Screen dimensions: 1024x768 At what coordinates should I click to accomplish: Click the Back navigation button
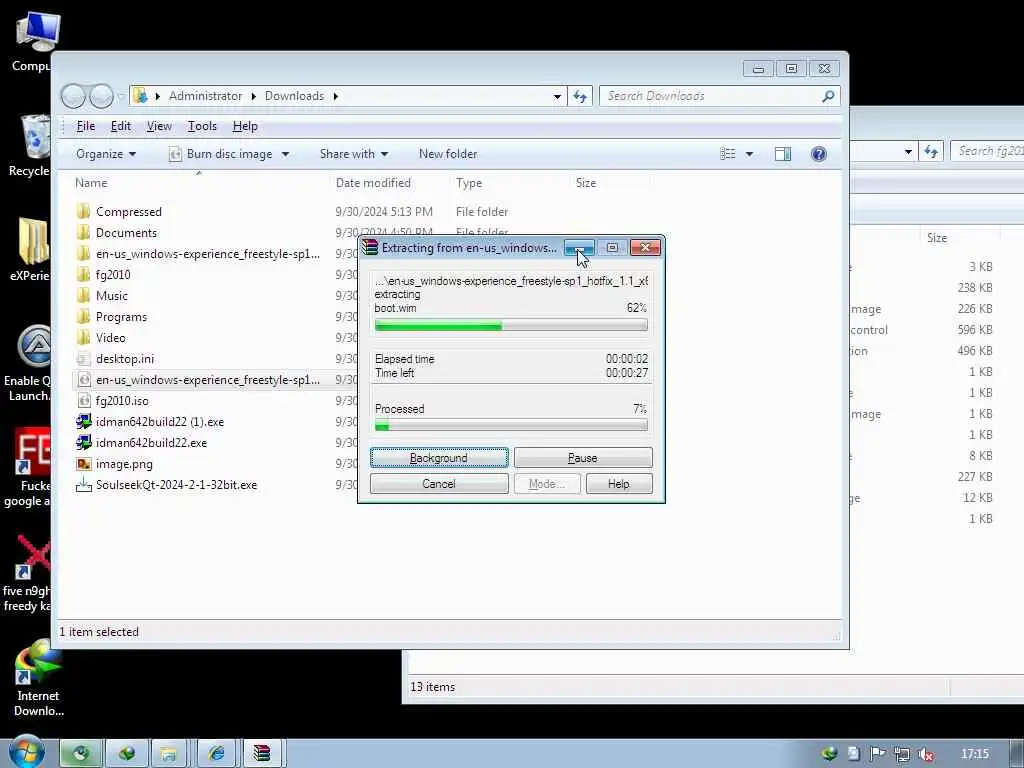[73, 96]
